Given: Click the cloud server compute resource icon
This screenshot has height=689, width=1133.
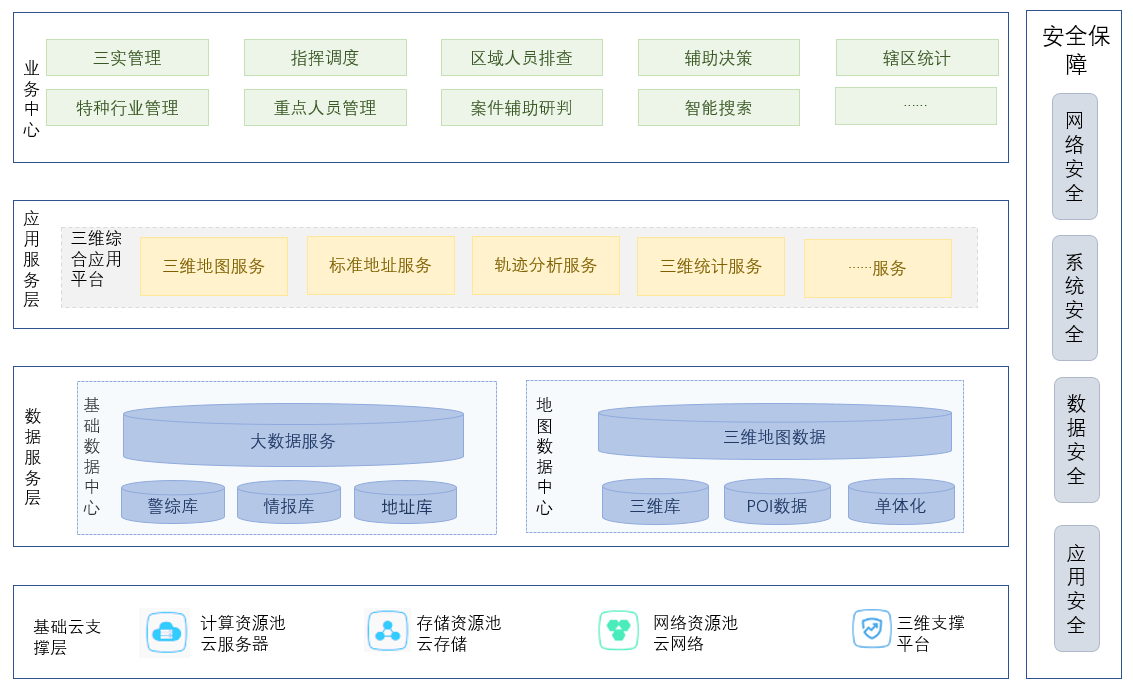Looking at the screenshot, I should (165, 632).
